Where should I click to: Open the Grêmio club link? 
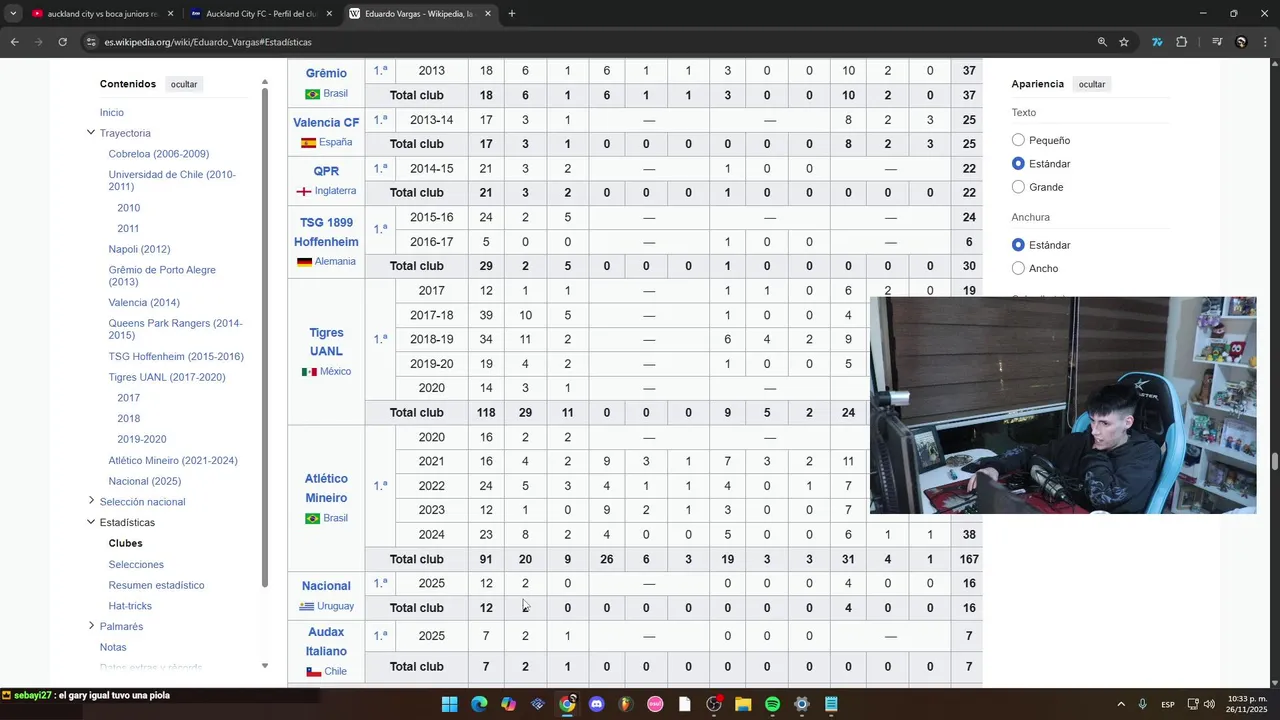[x=326, y=73]
